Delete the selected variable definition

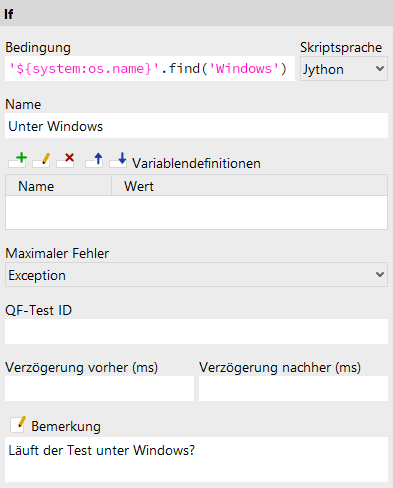(x=65, y=160)
